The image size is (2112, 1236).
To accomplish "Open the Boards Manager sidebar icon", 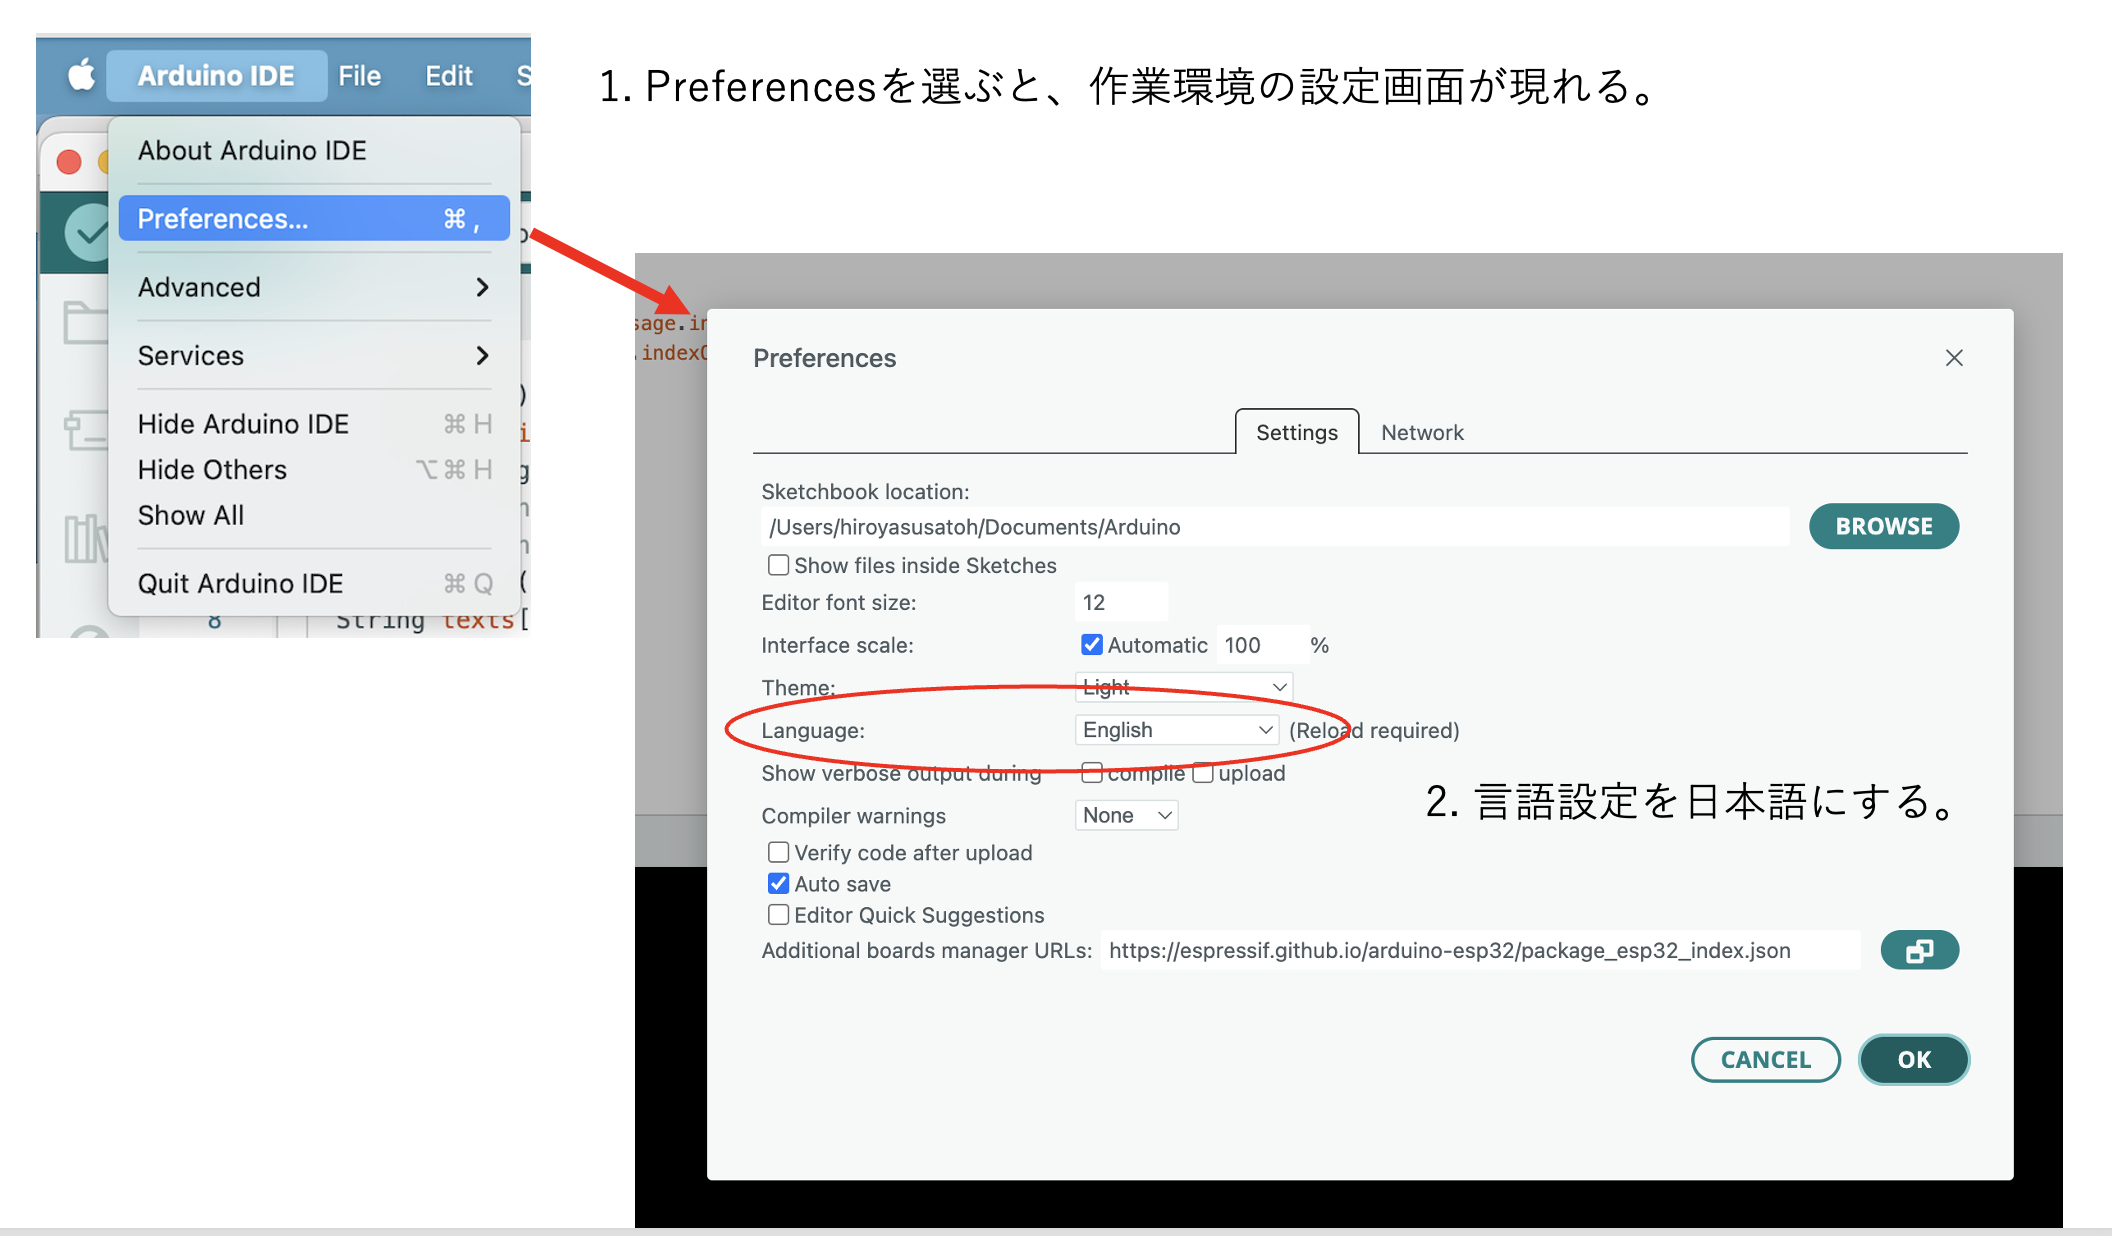I will pyautogui.click(x=86, y=430).
